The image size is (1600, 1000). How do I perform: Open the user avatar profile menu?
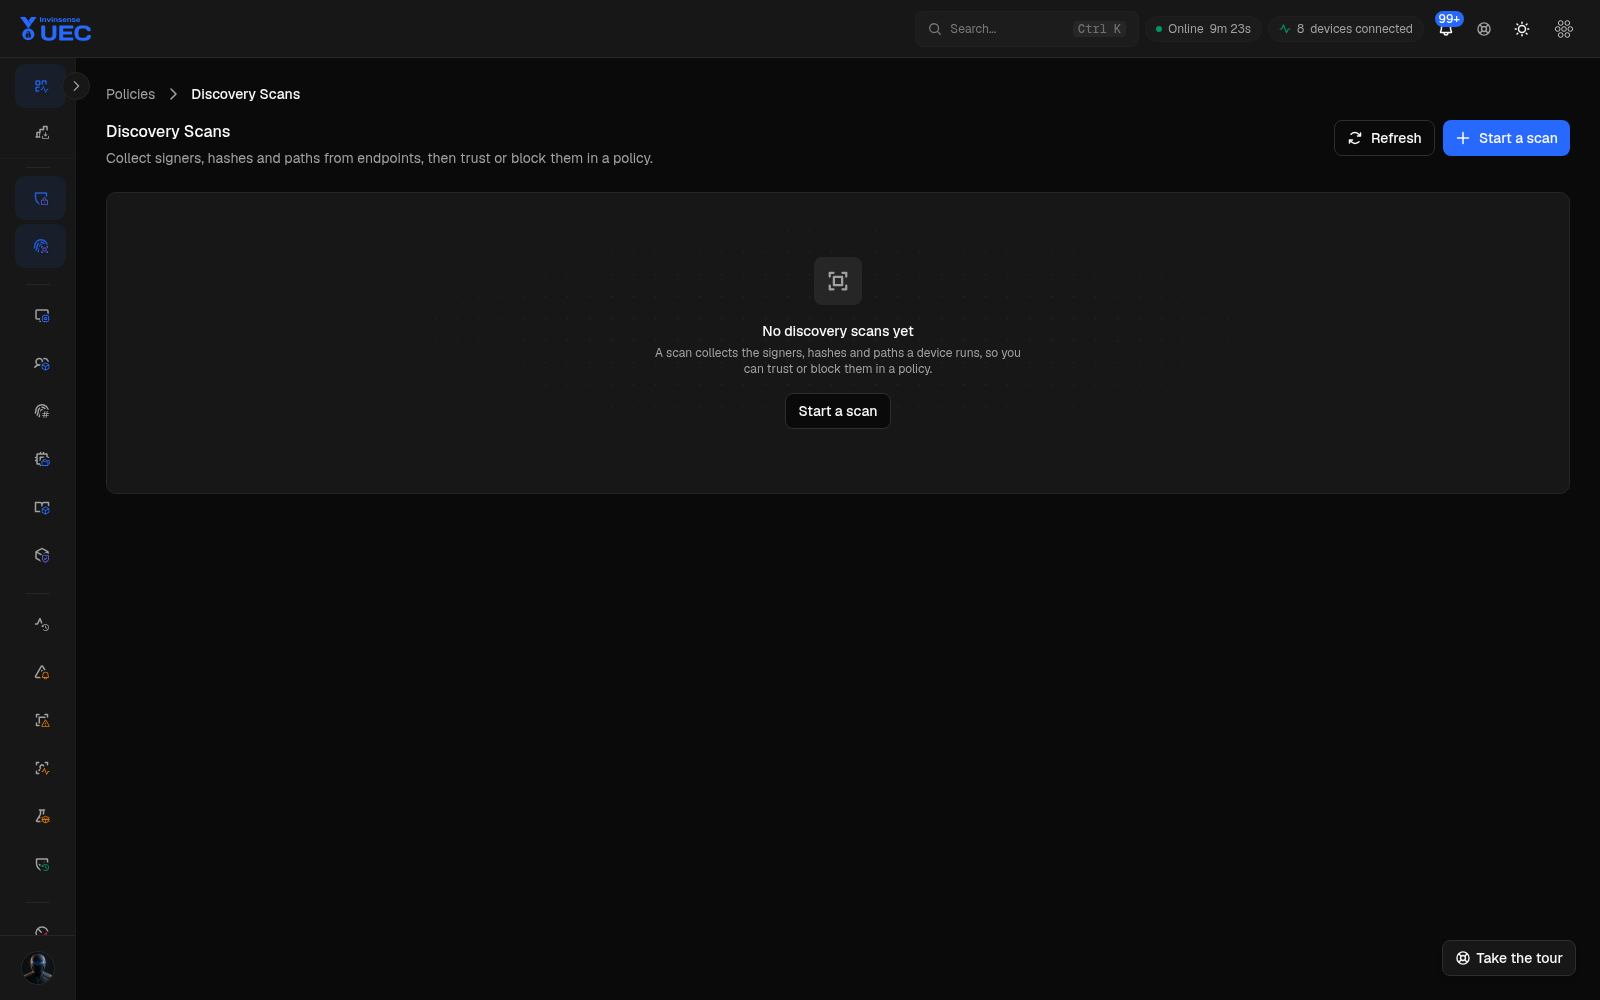(x=38, y=967)
